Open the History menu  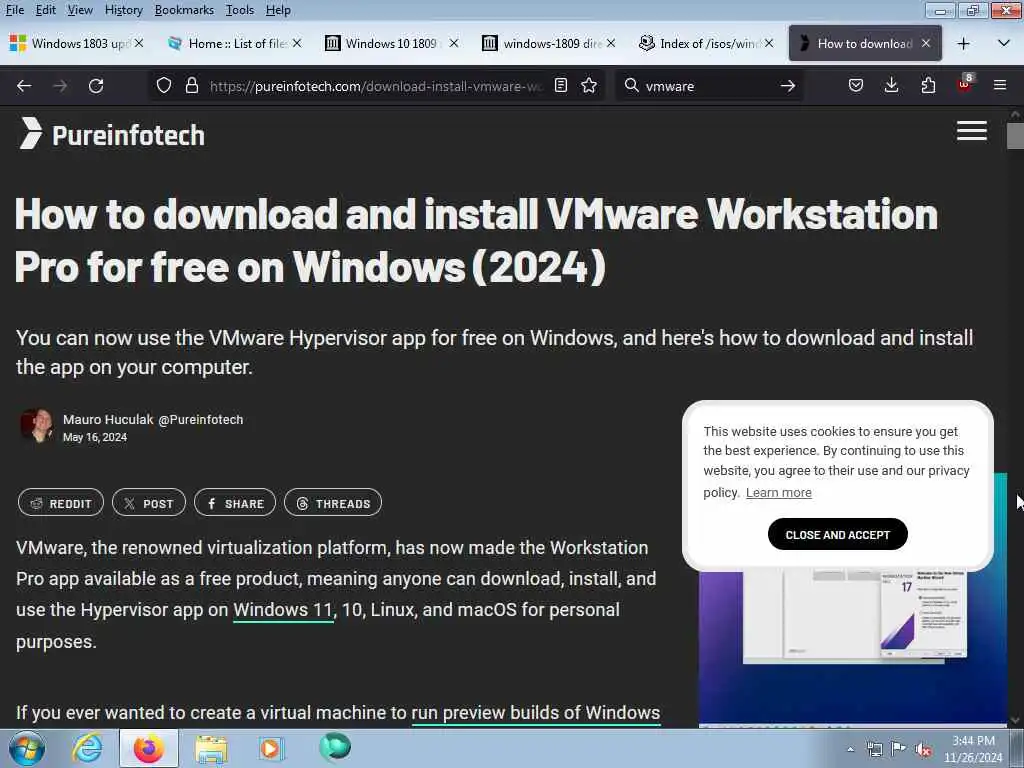tap(123, 10)
